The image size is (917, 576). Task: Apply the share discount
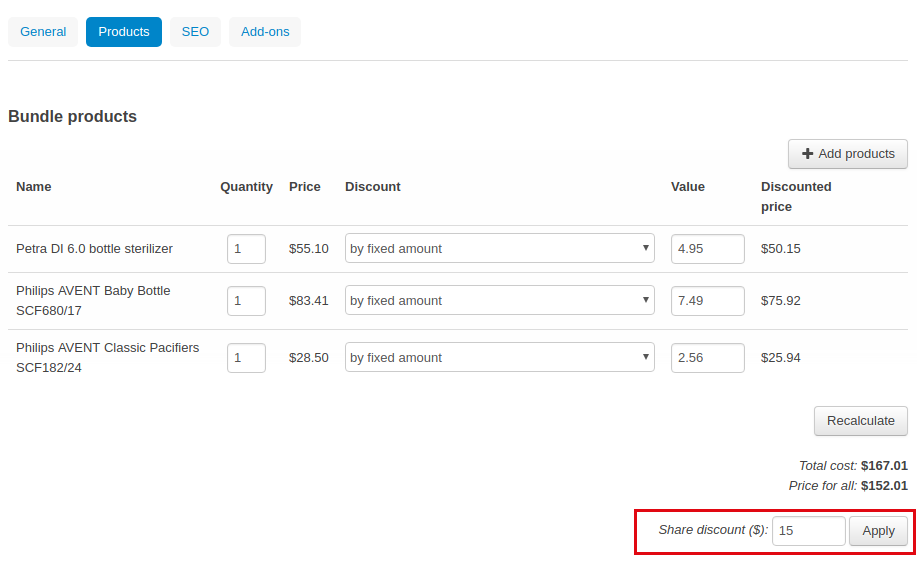click(x=878, y=531)
